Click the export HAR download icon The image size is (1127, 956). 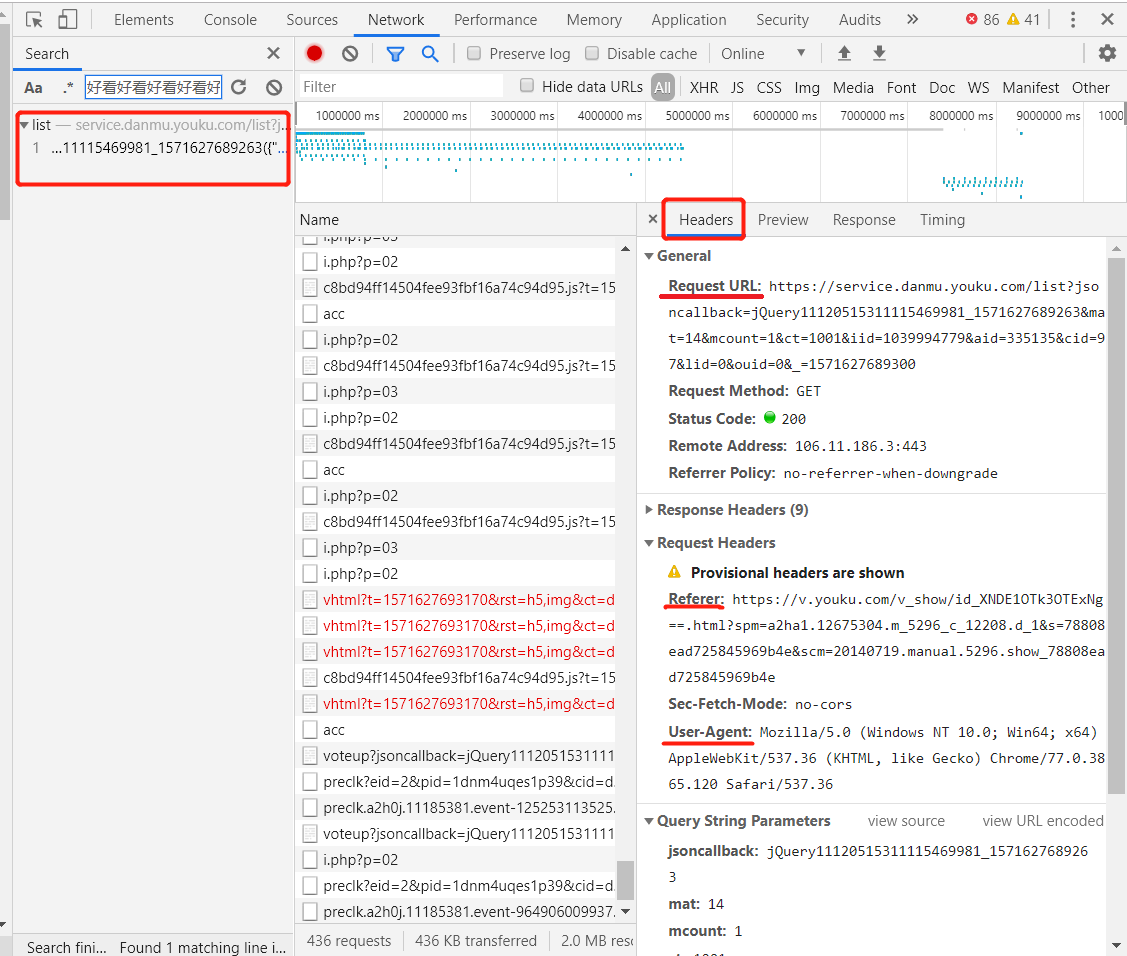(879, 54)
